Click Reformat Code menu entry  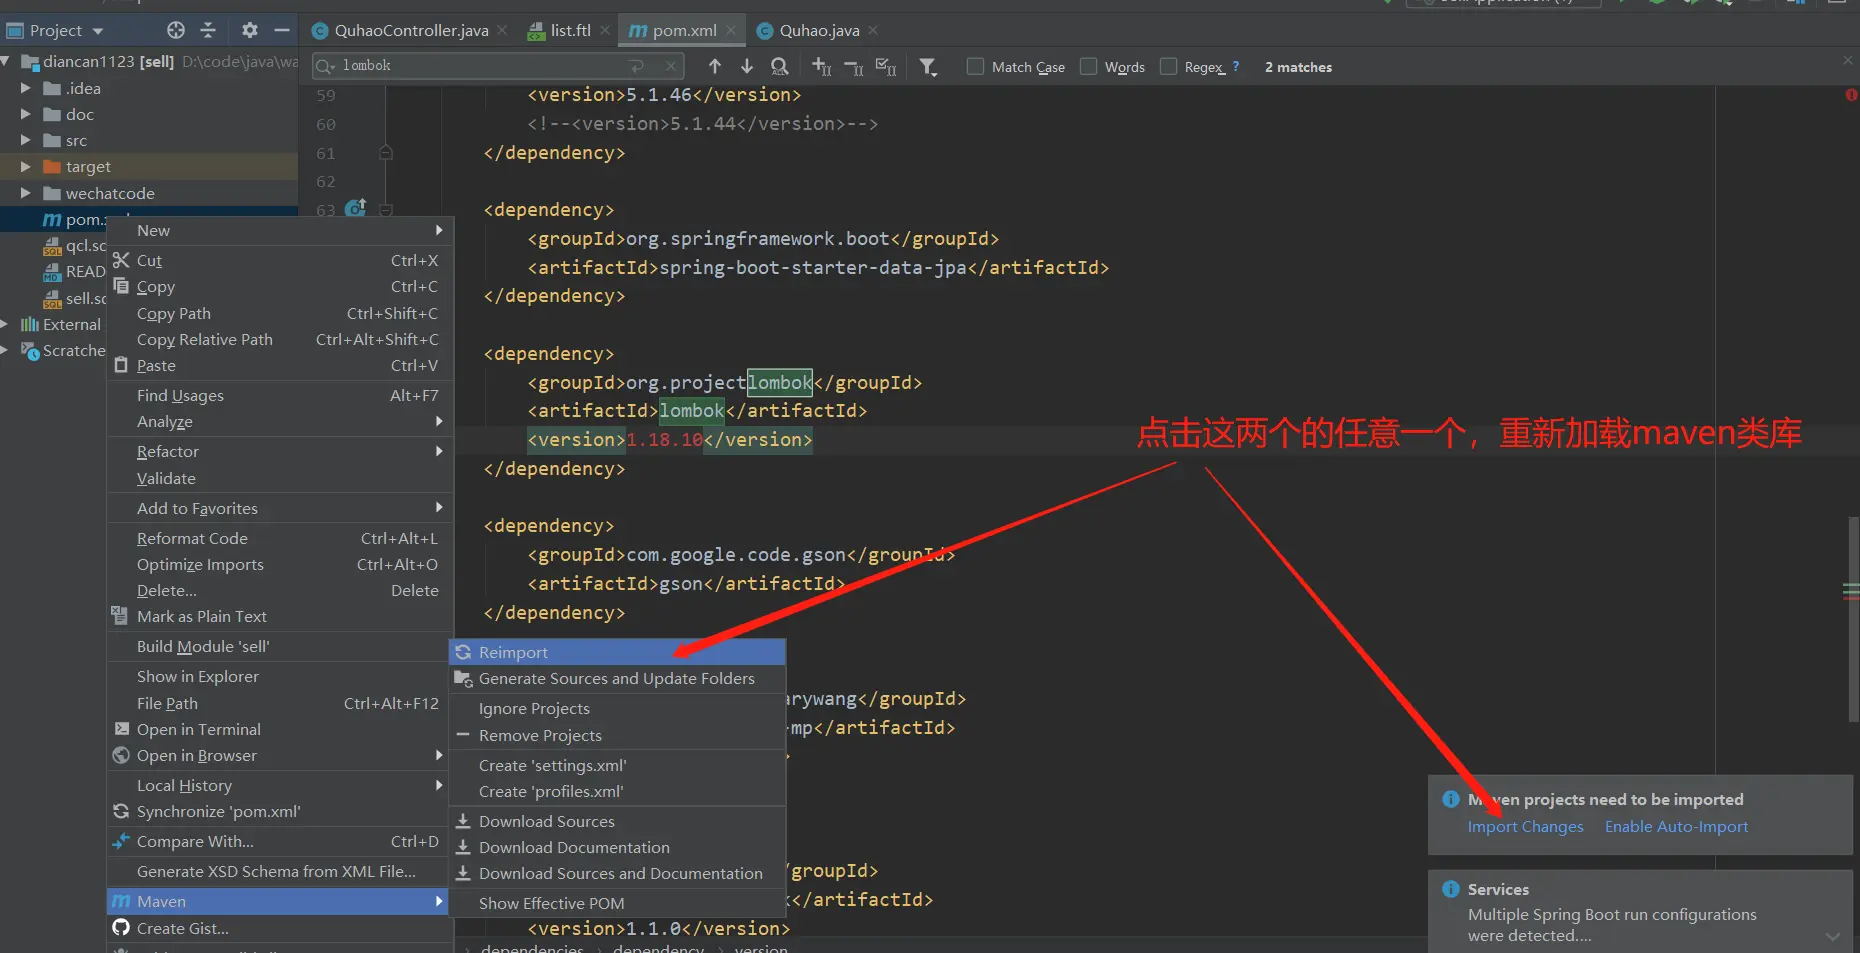pyautogui.click(x=280, y=538)
